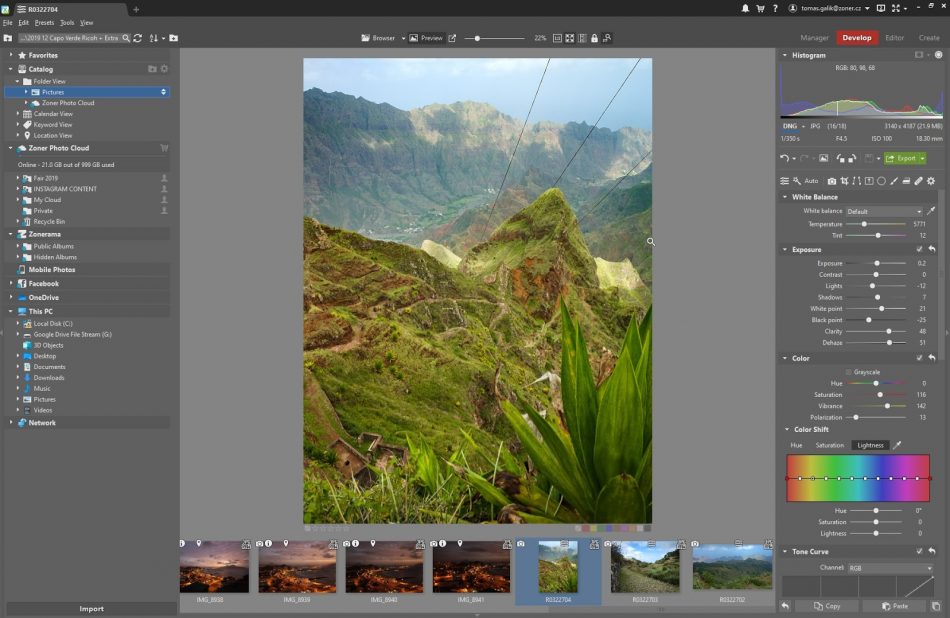Viewport: 950px width, 618px height.
Task: Pick white balance with the eyedropper
Action: [931, 211]
